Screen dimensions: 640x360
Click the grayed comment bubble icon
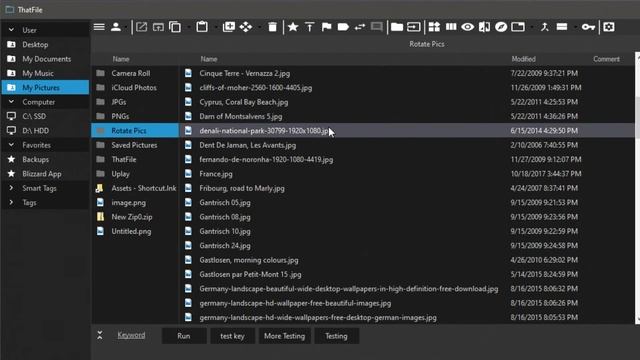pyautogui.click(x=376, y=27)
